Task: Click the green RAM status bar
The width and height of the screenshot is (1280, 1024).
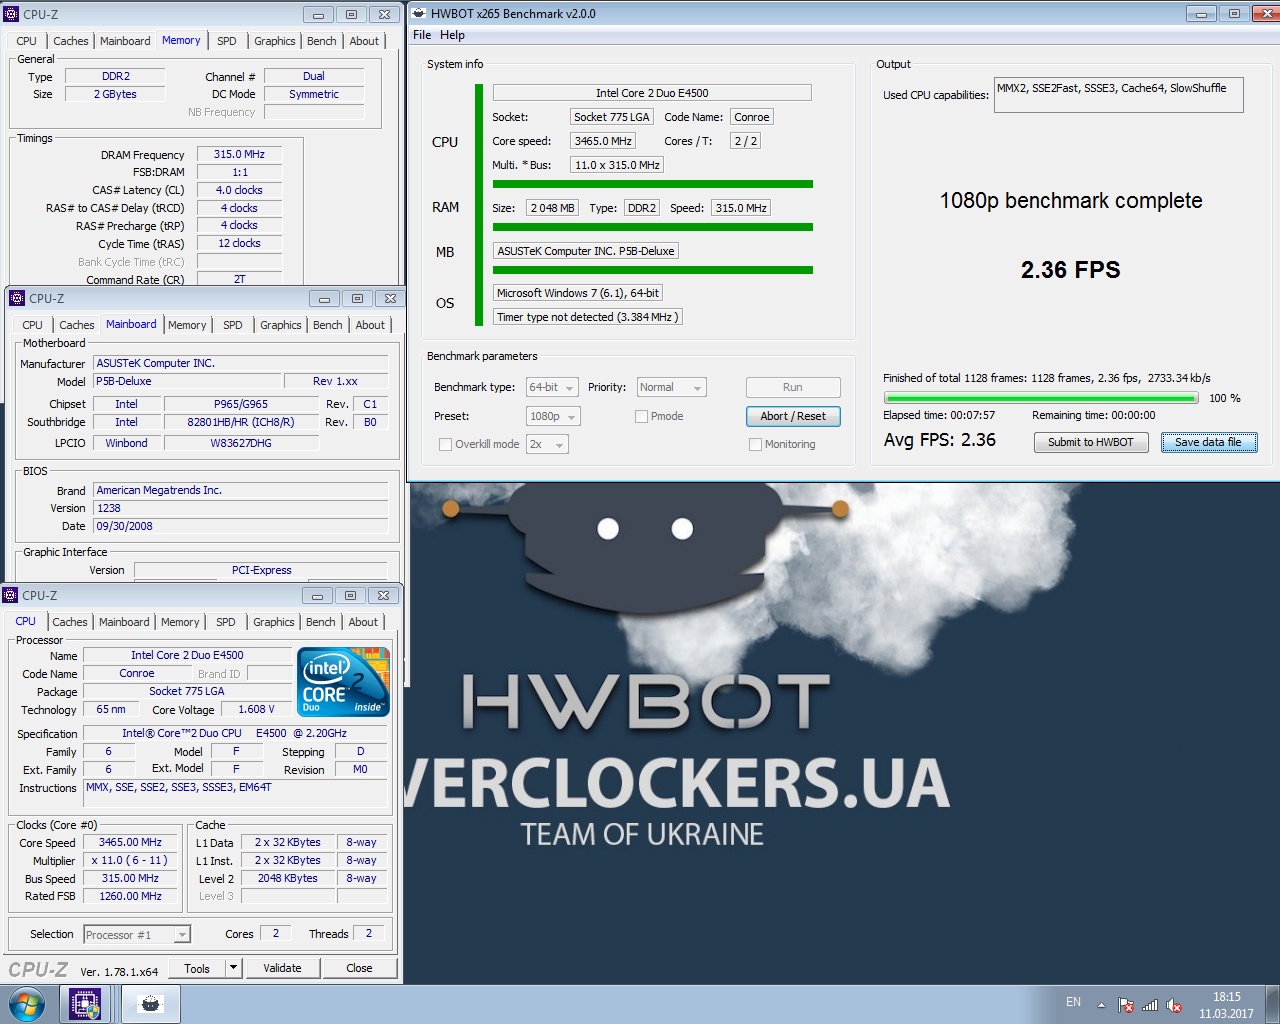Action: point(653,227)
